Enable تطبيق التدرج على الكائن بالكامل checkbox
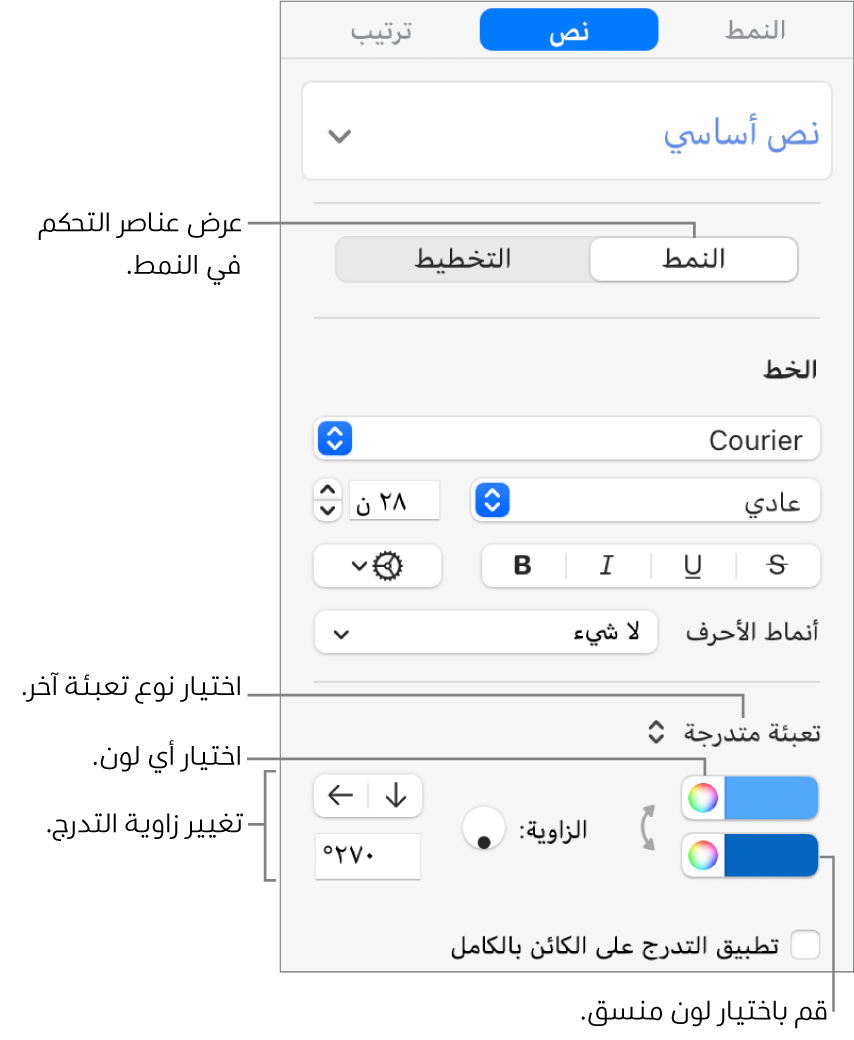This screenshot has height=1040, width=854. coord(804,945)
